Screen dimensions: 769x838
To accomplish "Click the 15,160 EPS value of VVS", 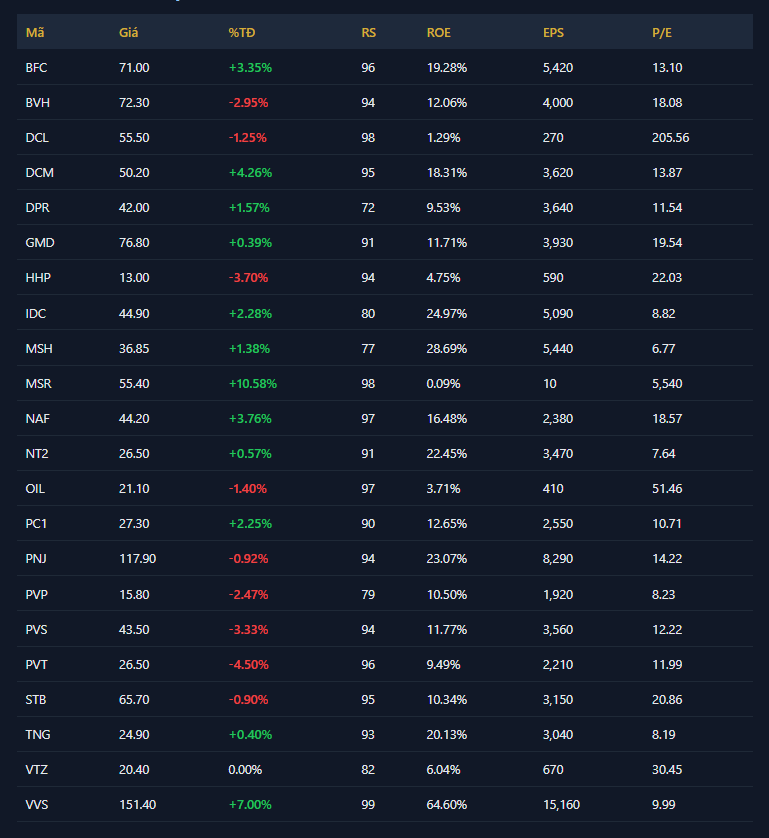I will click(x=561, y=805).
